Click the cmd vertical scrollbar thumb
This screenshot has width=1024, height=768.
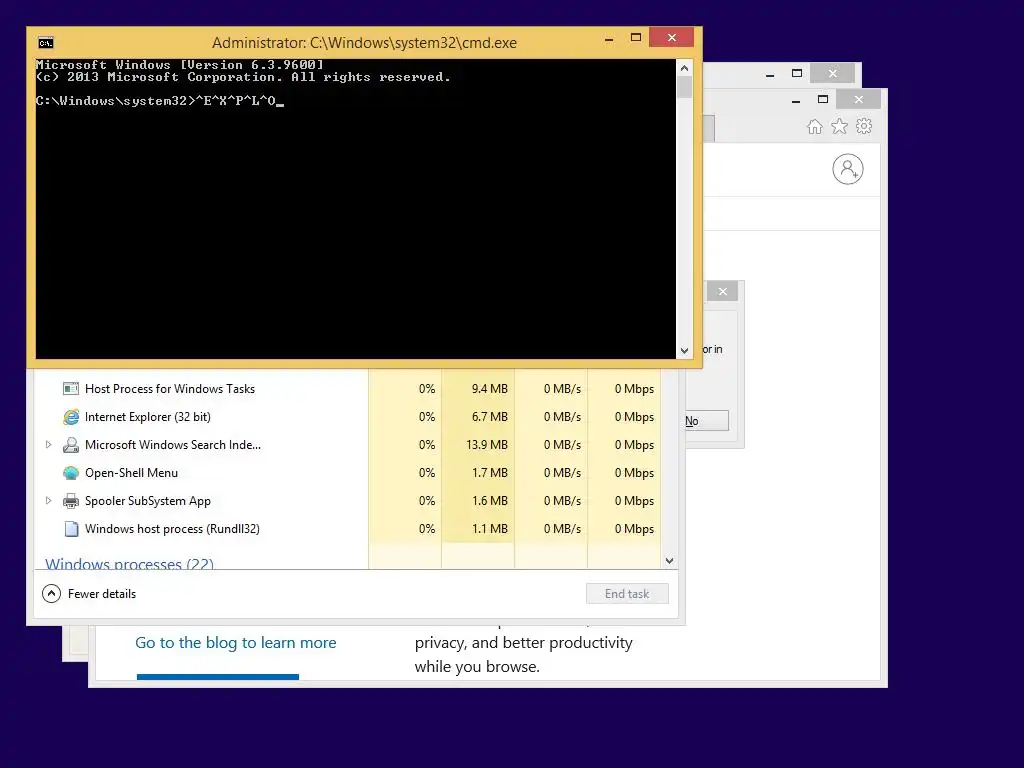point(684,88)
